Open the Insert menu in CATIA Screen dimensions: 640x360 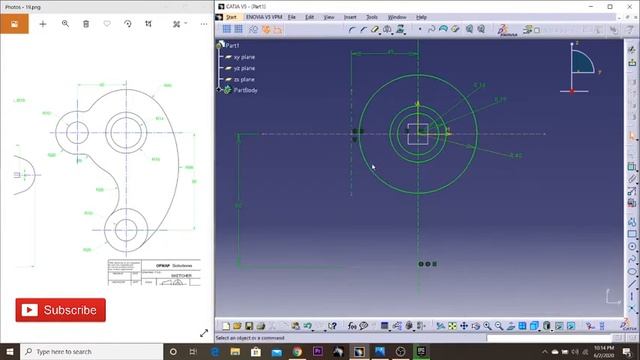pyautogui.click(x=350, y=17)
